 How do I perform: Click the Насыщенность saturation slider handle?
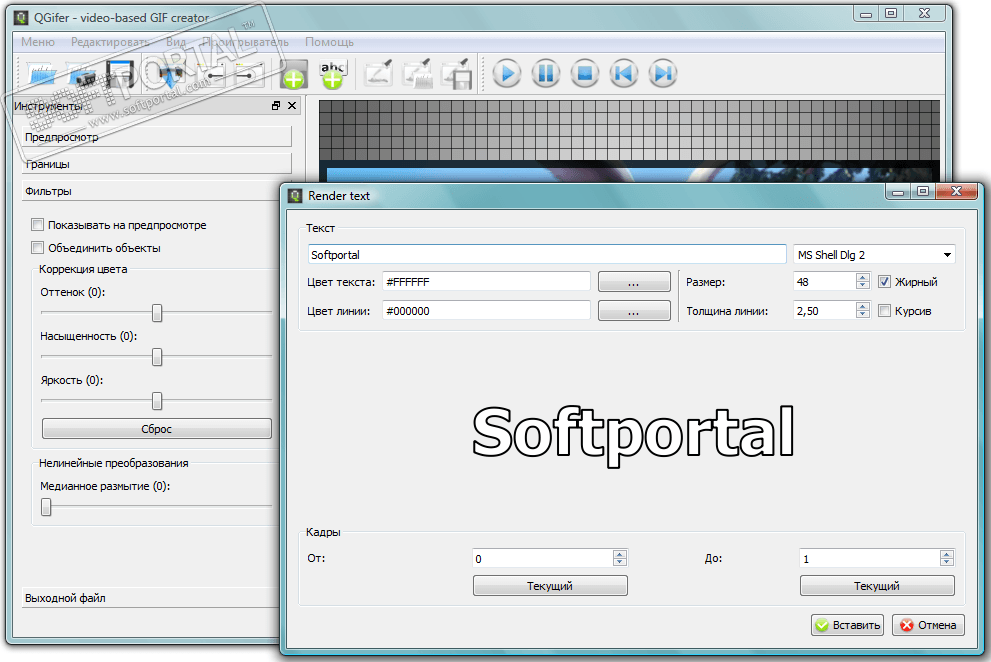click(157, 357)
